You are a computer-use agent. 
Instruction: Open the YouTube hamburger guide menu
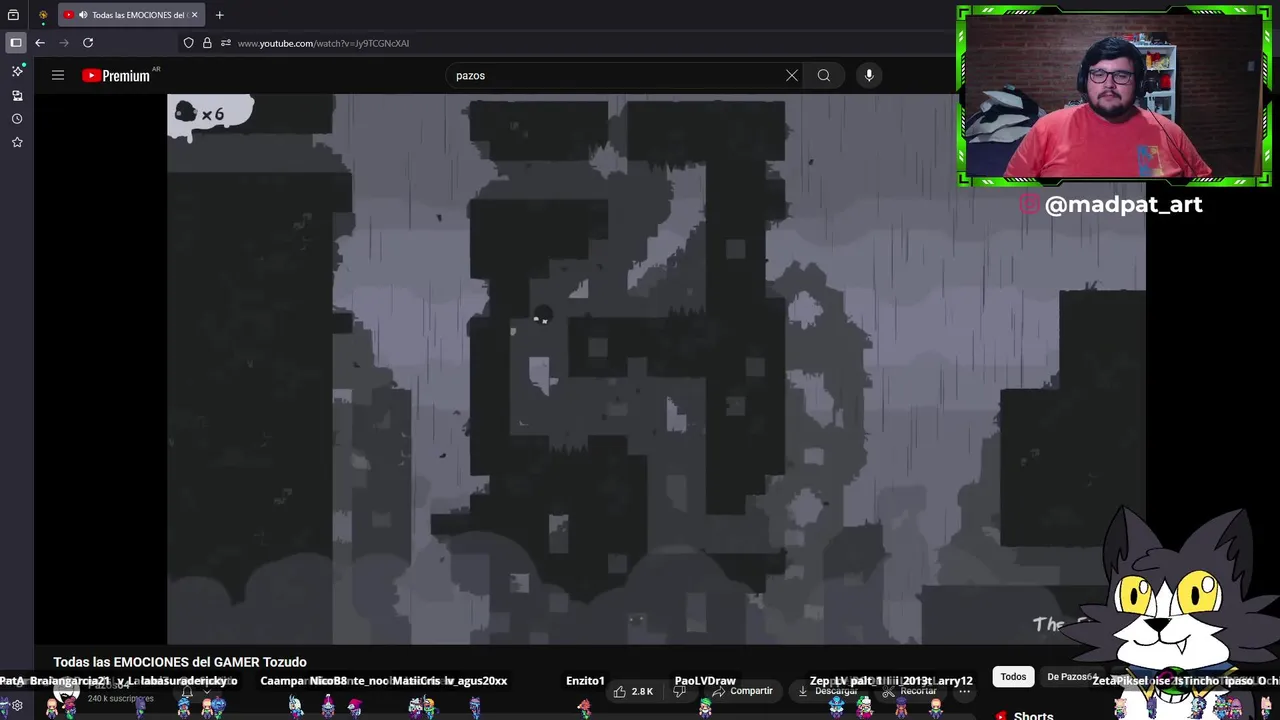click(x=58, y=75)
